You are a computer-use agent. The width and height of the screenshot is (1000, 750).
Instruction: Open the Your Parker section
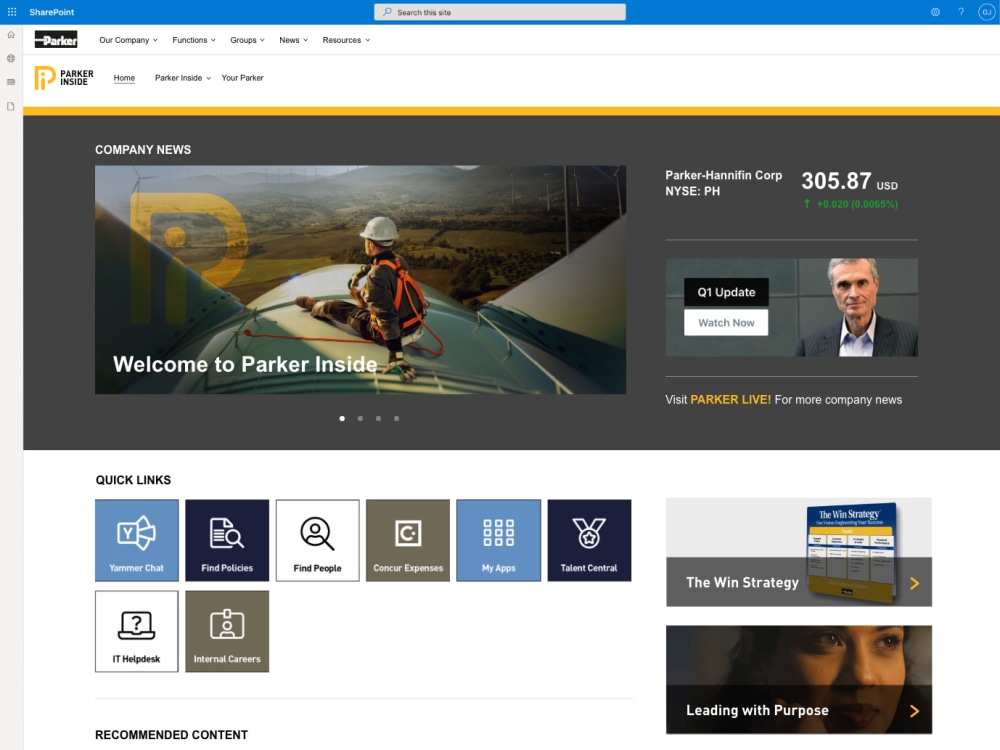pyautogui.click(x=242, y=77)
